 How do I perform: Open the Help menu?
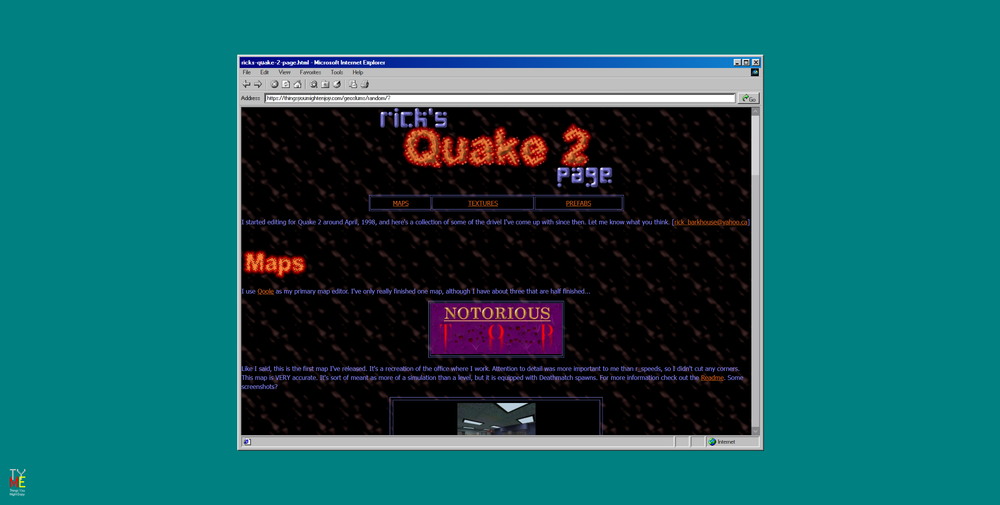358,72
